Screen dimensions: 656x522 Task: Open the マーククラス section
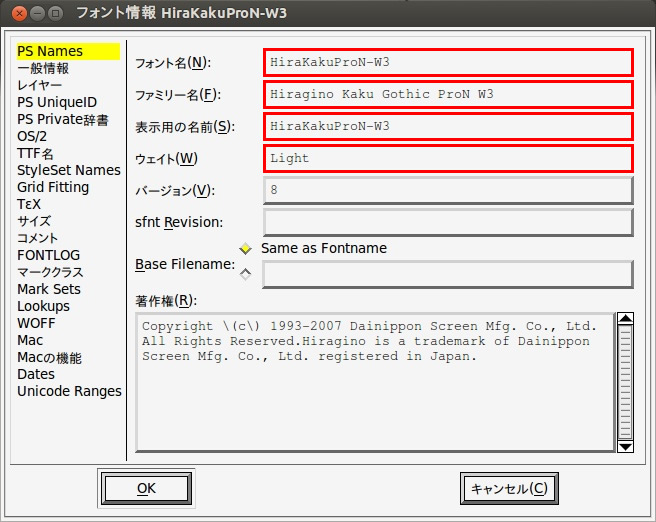[50, 272]
